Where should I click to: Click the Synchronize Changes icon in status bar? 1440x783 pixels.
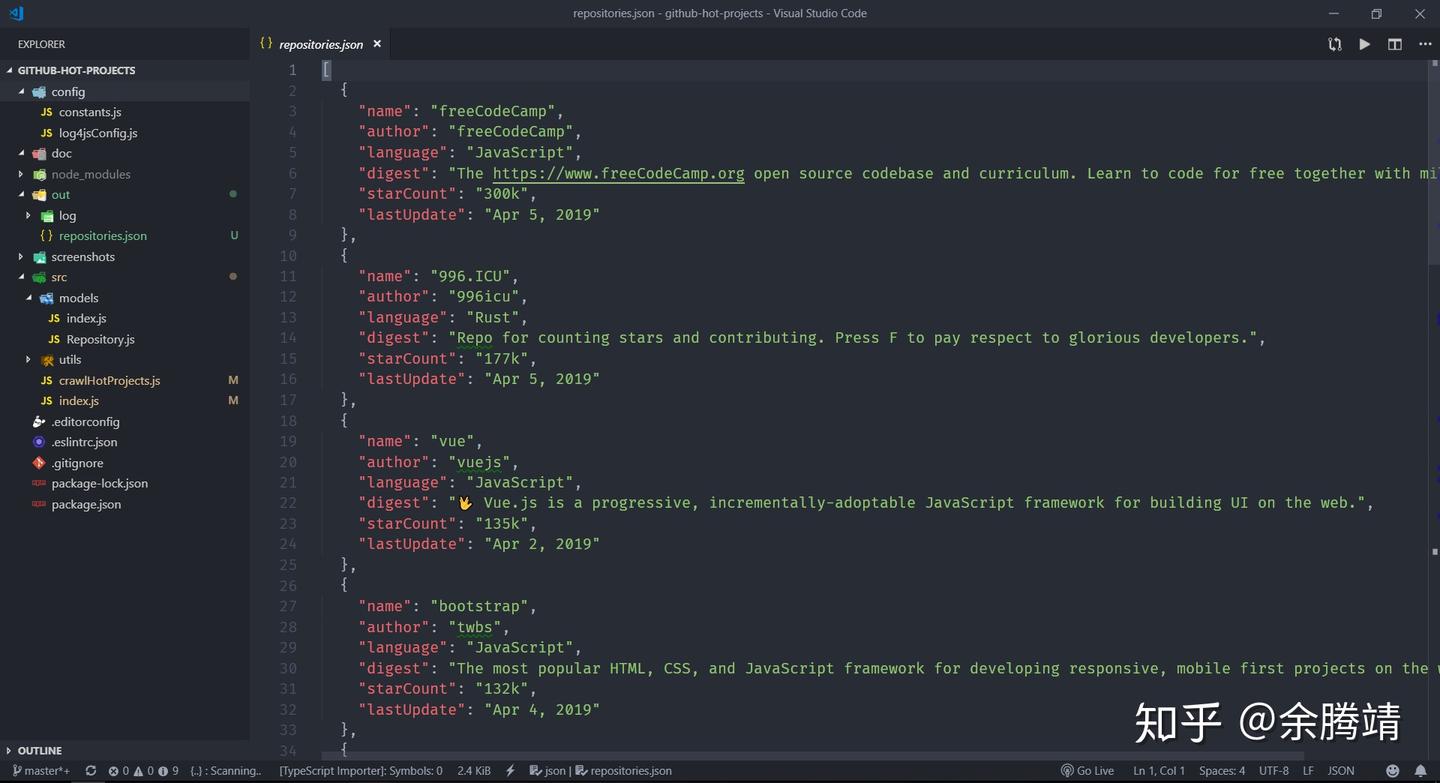[90, 770]
